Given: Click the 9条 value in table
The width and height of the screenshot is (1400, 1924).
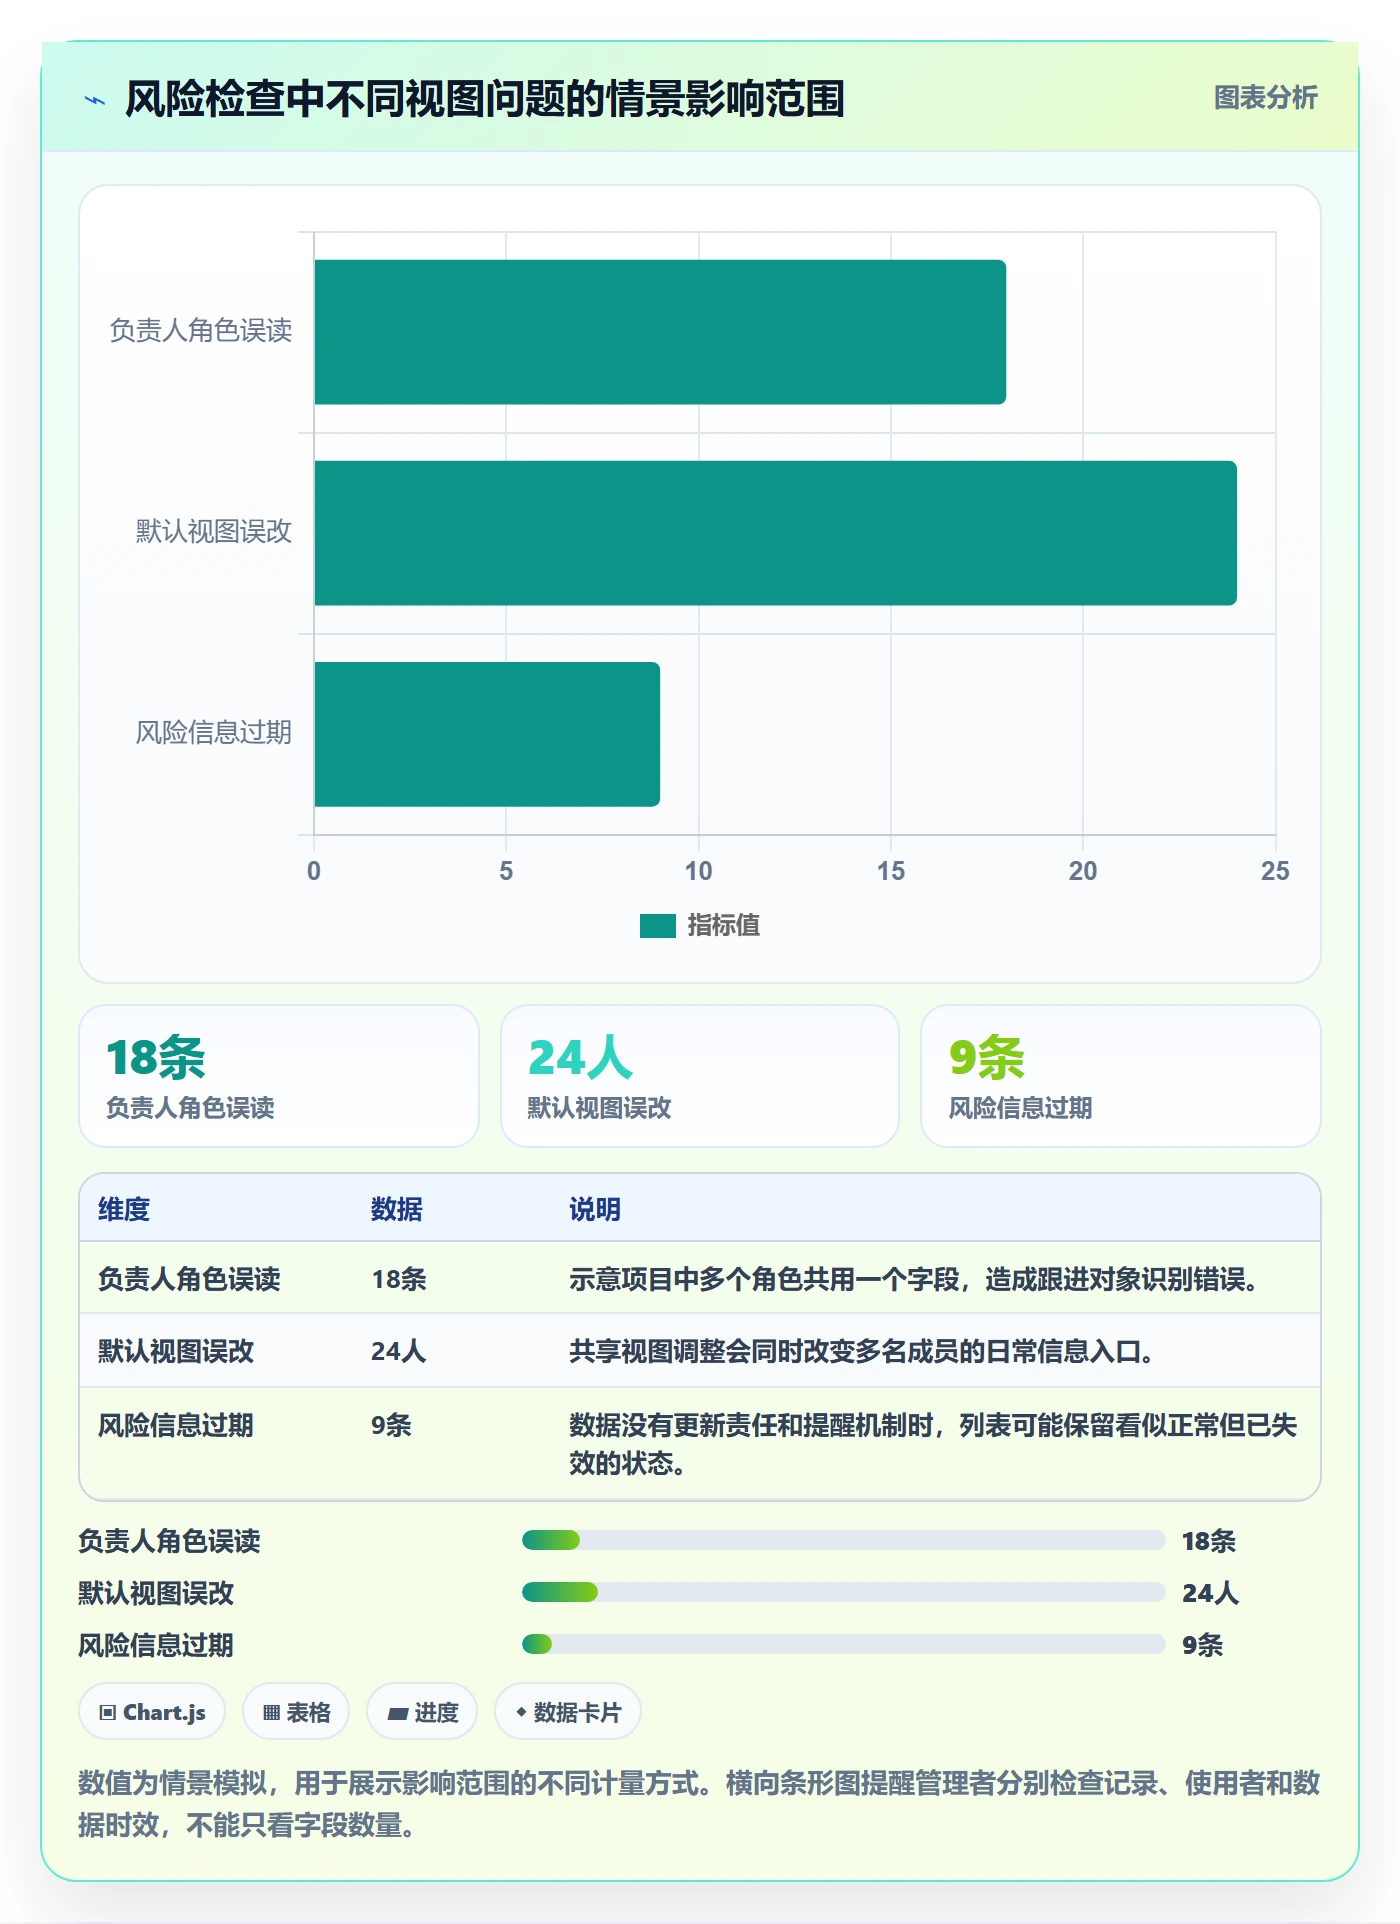Looking at the screenshot, I should [391, 1425].
